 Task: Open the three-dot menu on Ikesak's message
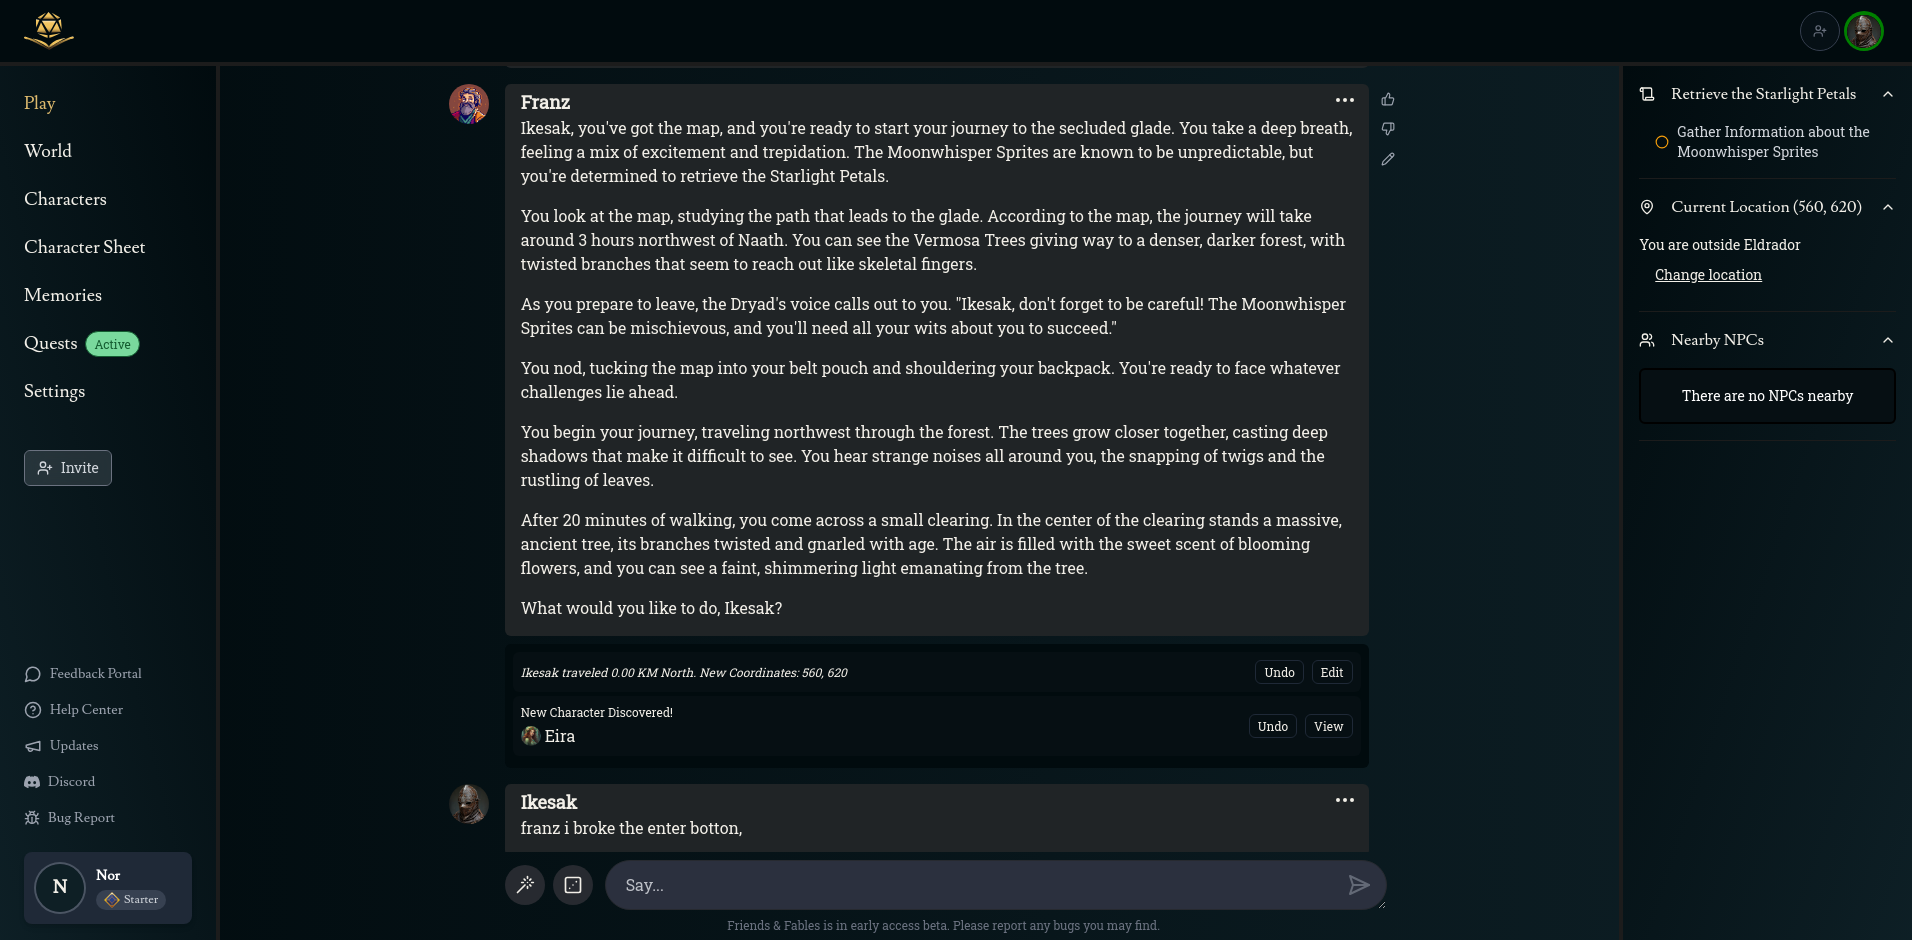click(1344, 800)
